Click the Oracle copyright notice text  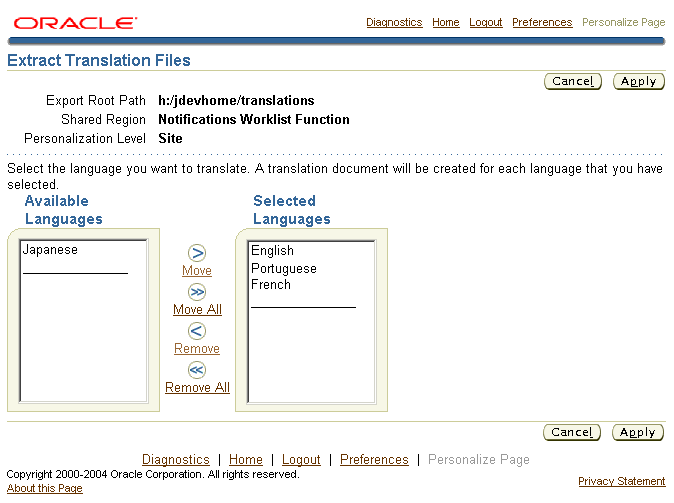(153, 474)
